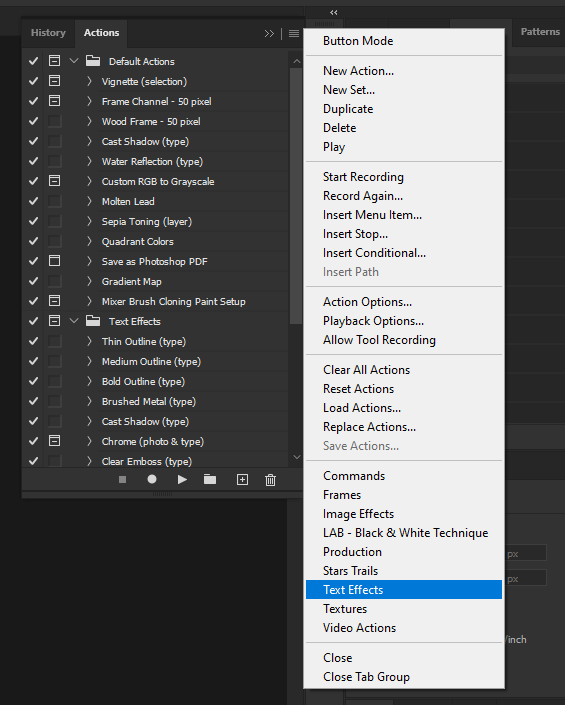Click scroll up arrow in Actions list
This screenshot has width=565, height=705.
(x=297, y=61)
